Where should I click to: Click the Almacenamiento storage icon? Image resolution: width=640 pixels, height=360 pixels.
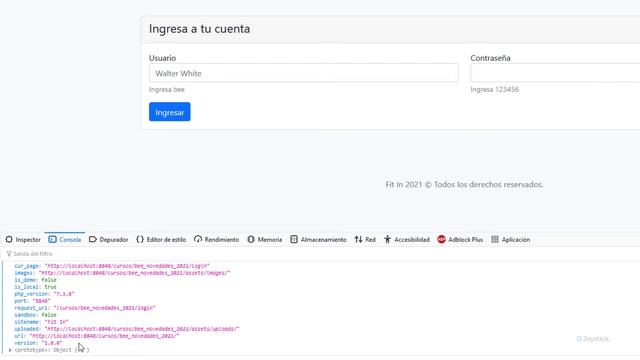point(294,240)
